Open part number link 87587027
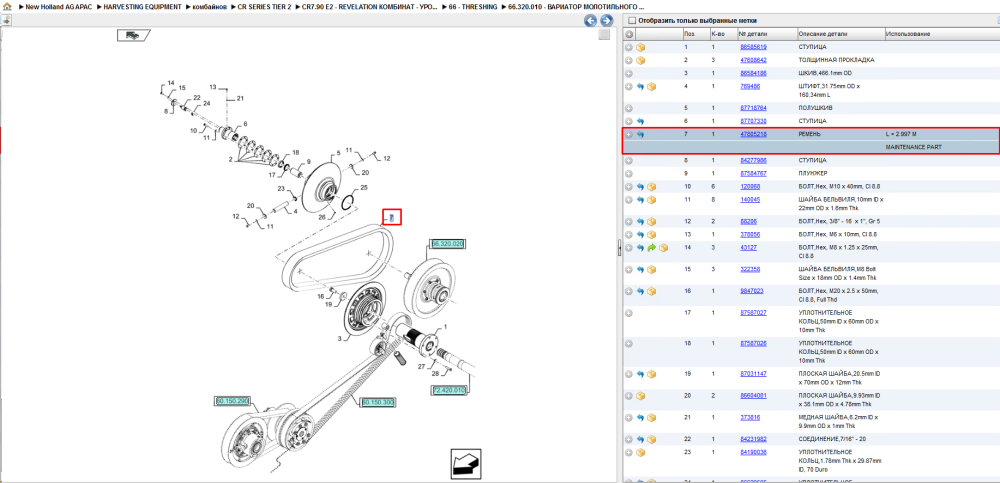 coord(753,313)
